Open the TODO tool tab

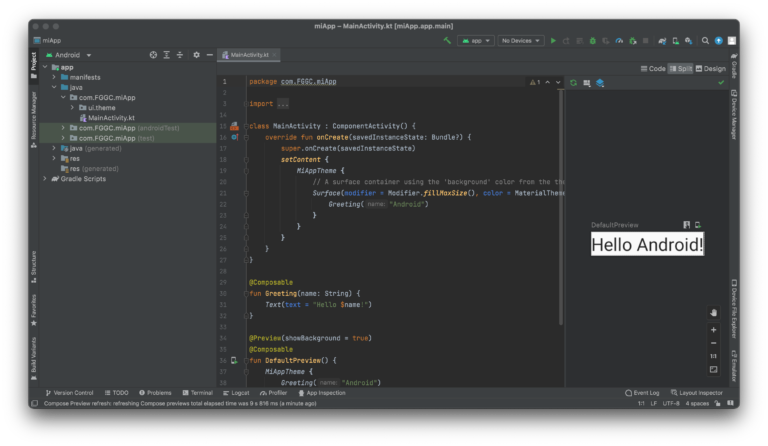117,393
